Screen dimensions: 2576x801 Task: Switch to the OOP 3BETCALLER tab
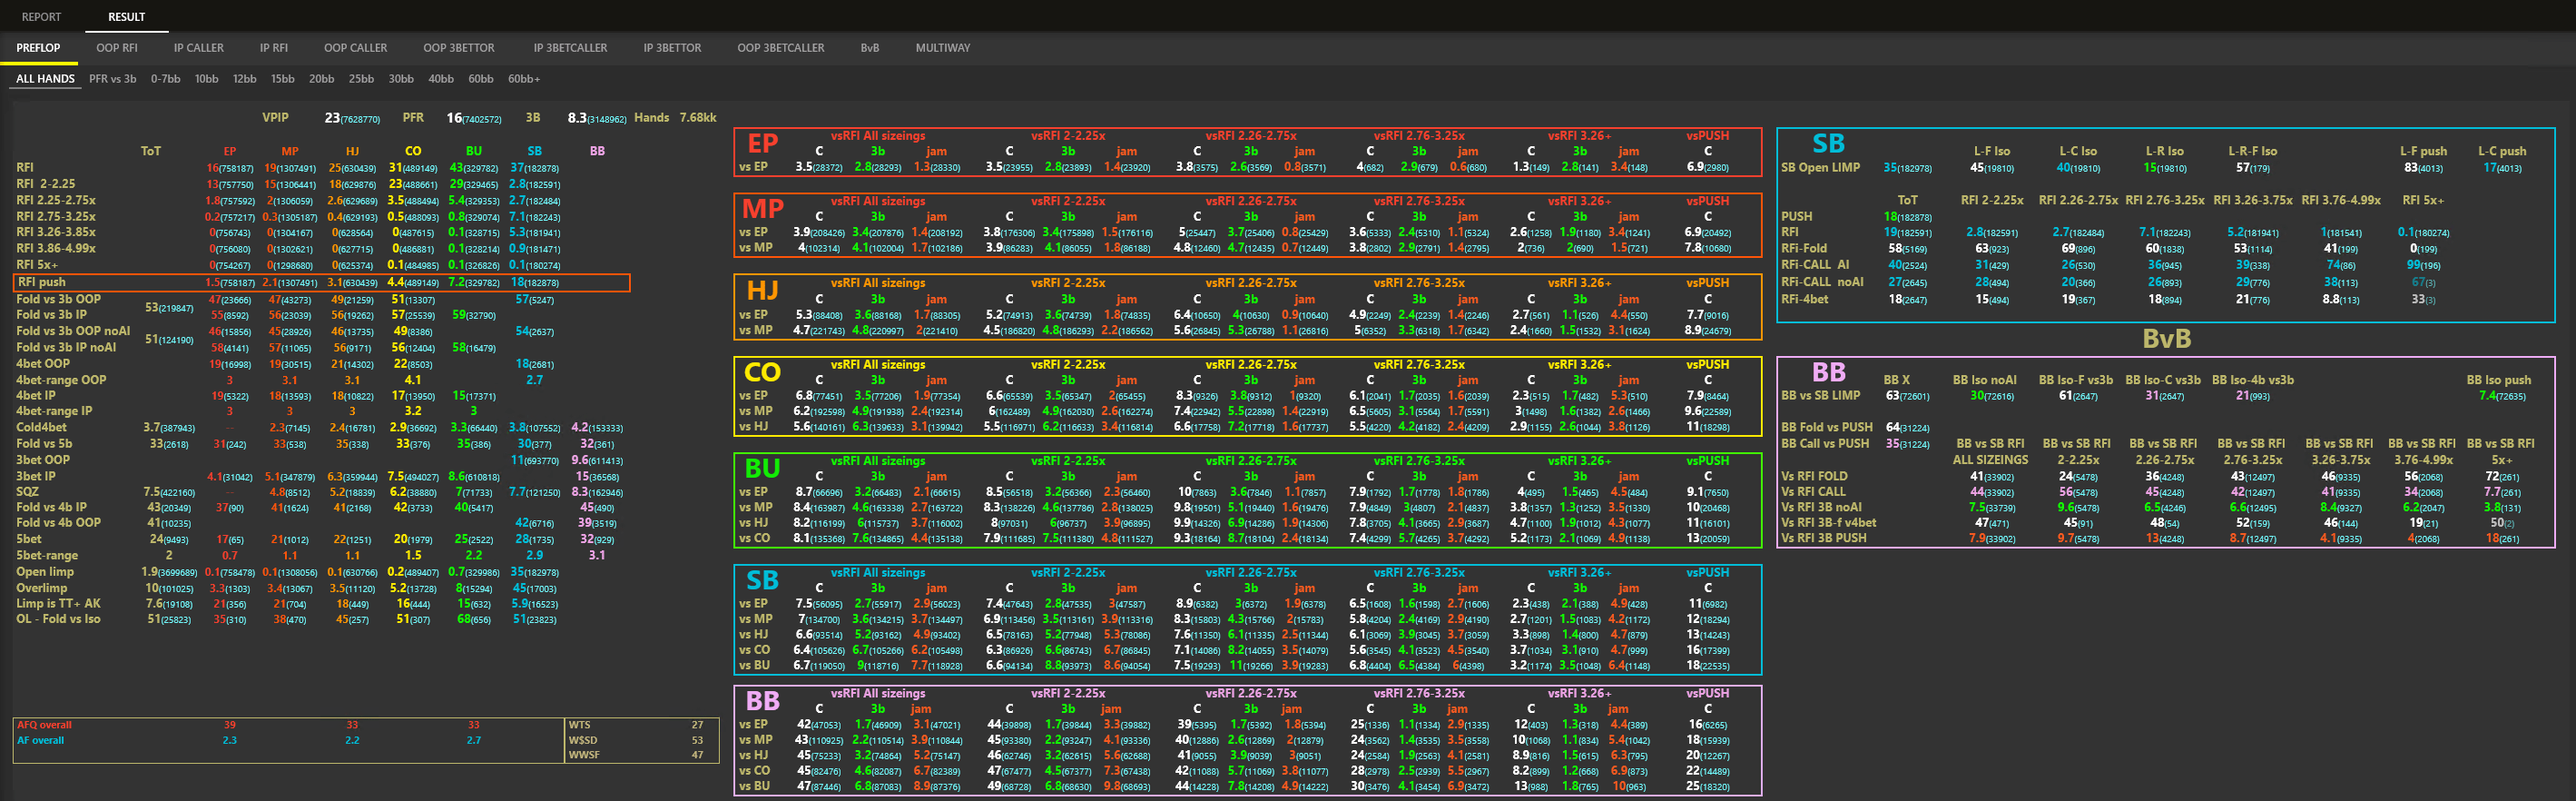[780, 48]
